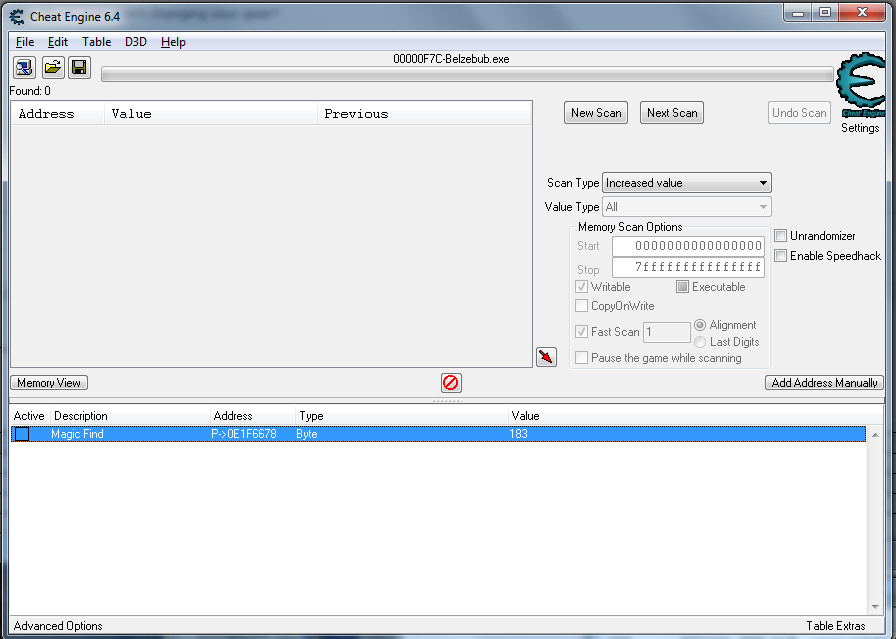
Task: Open the Value Type dropdown
Action: click(687, 207)
